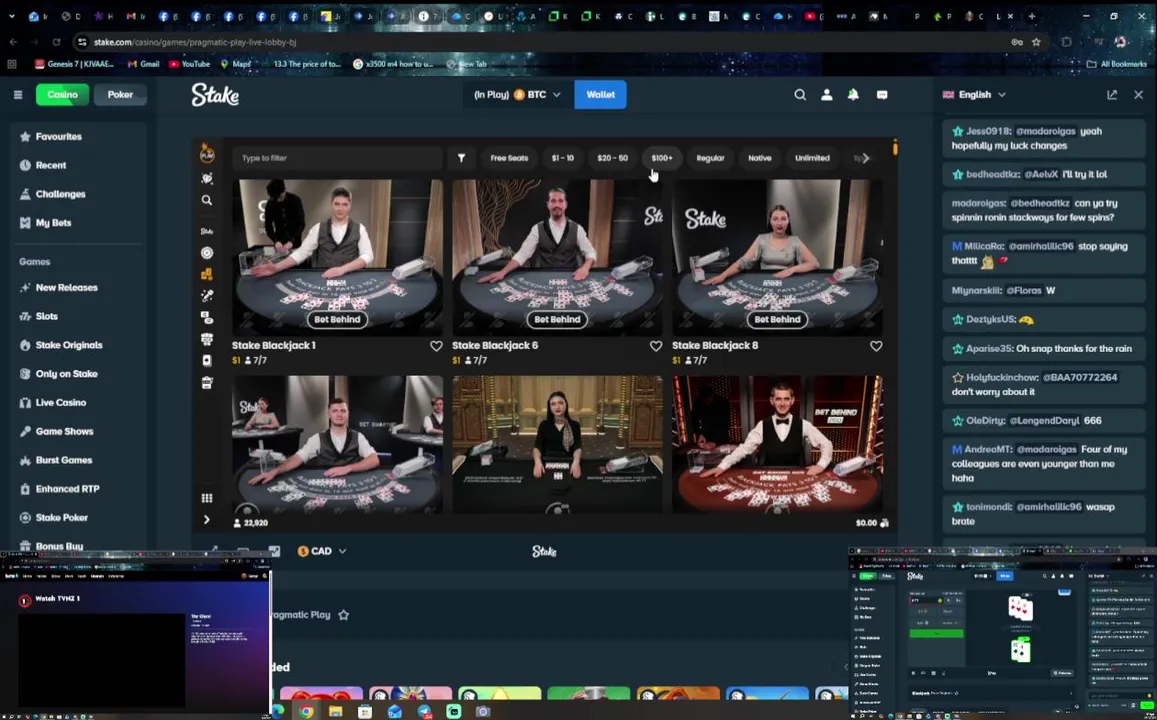1157x720 pixels.
Task: Open Chrome from the taskbar
Action: tap(305, 711)
